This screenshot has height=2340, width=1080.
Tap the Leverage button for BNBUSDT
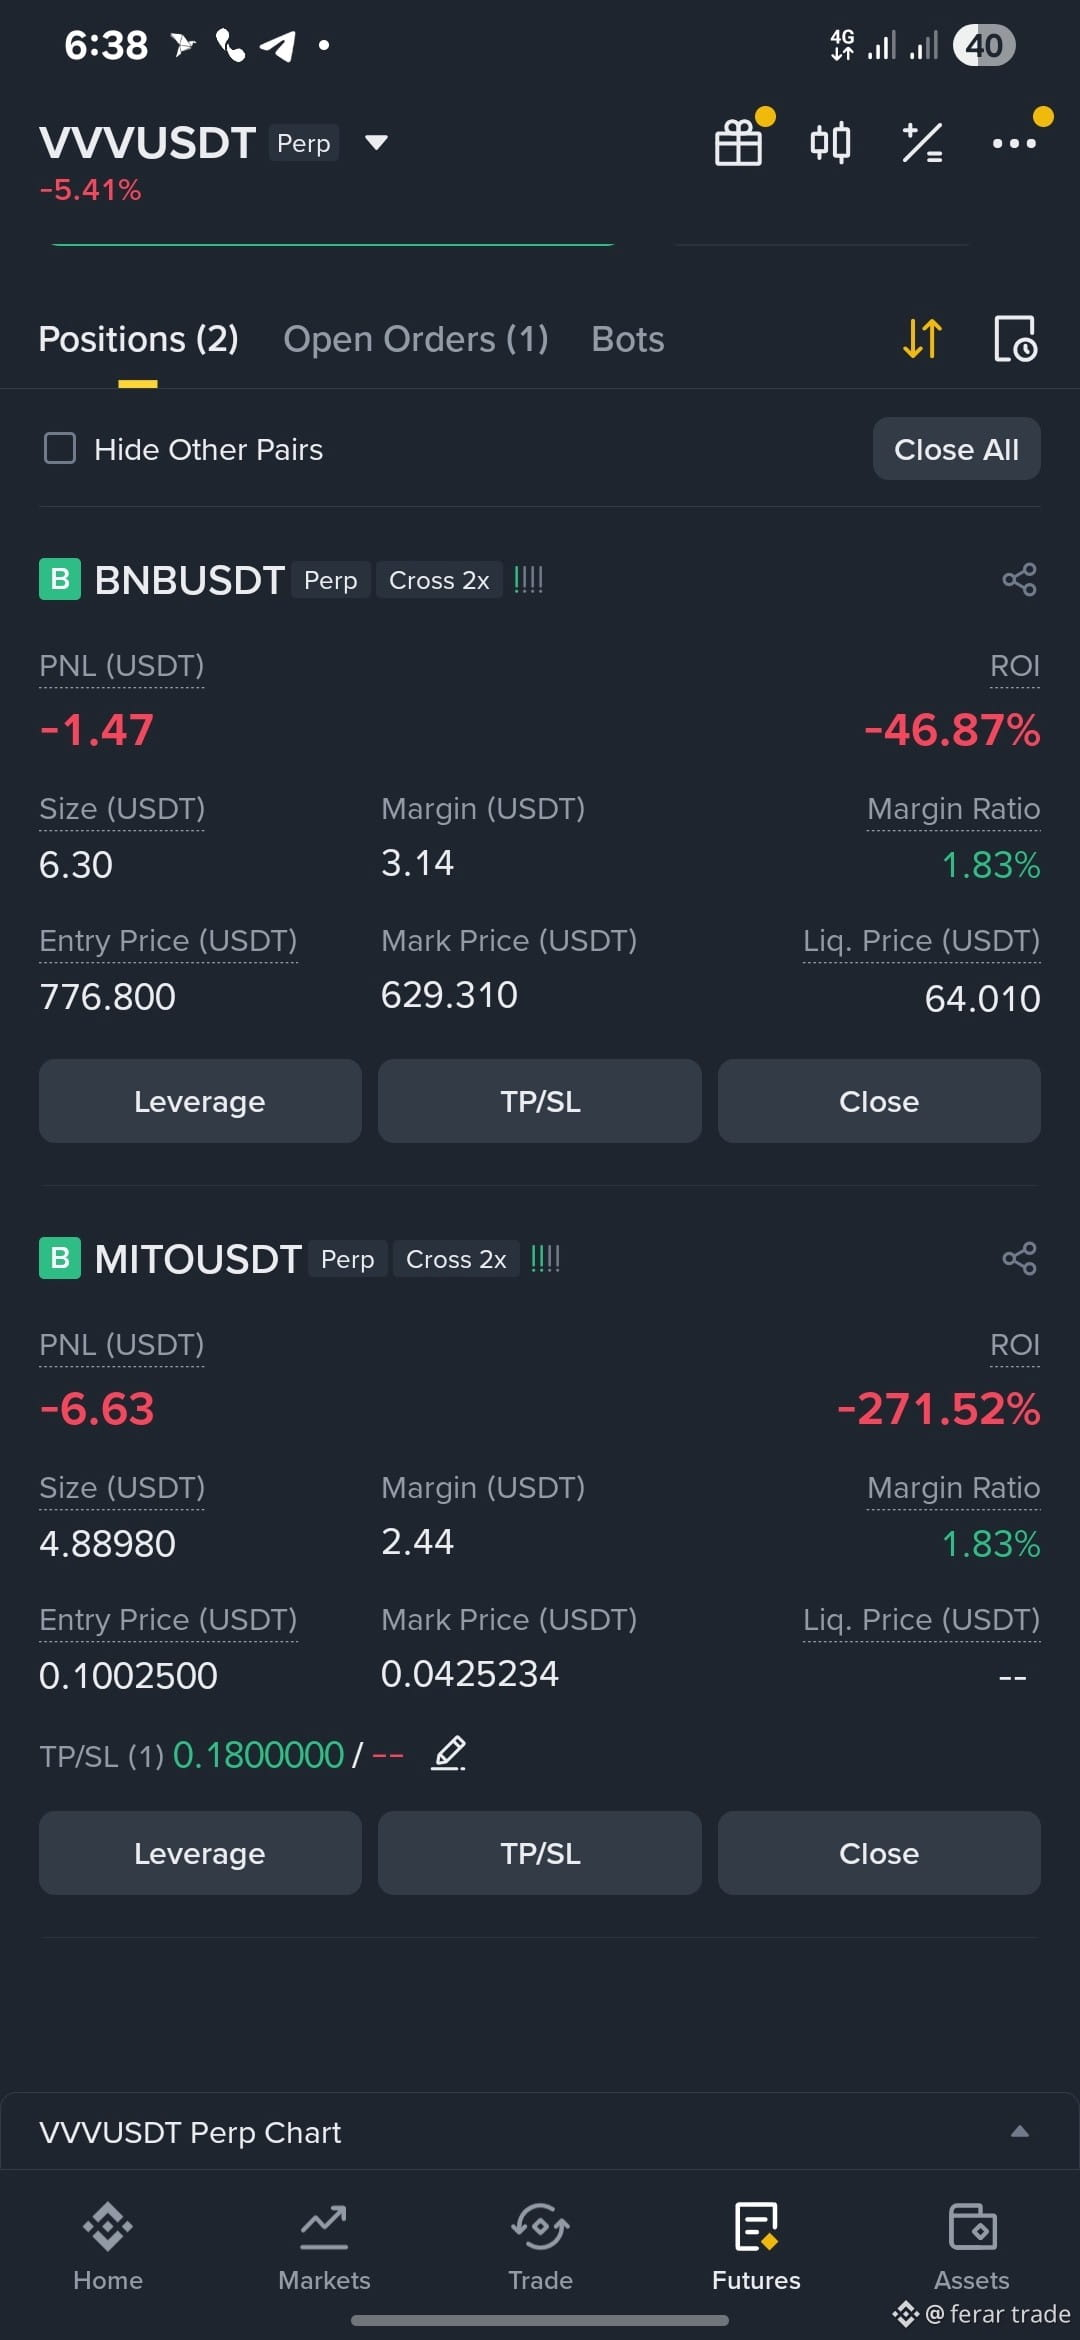pyautogui.click(x=200, y=1101)
